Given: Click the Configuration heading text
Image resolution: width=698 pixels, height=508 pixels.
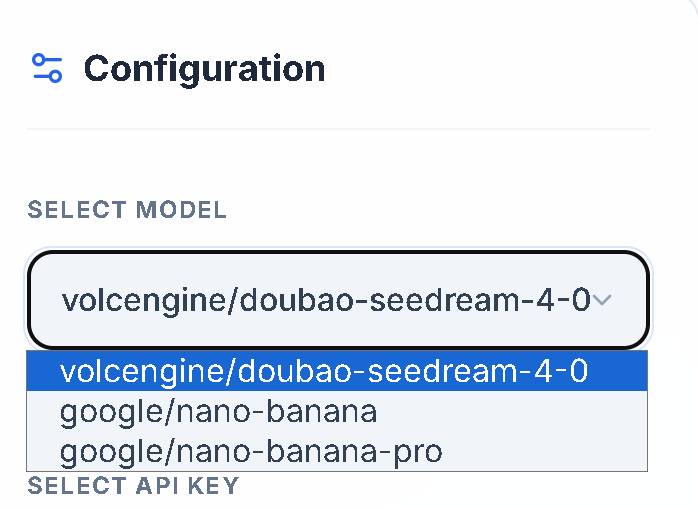Looking at the screenshot, I should (x=204, y=68).
